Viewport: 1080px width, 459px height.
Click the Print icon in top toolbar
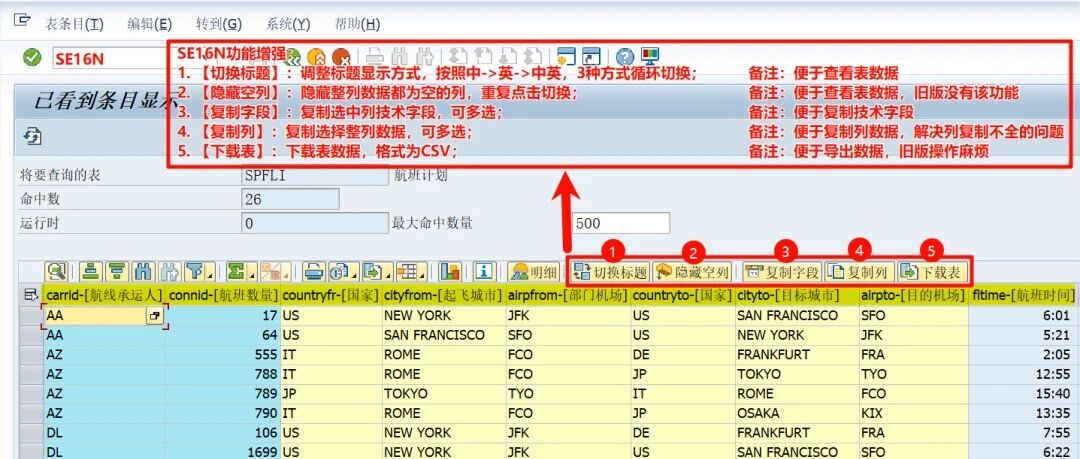[374, 57]
